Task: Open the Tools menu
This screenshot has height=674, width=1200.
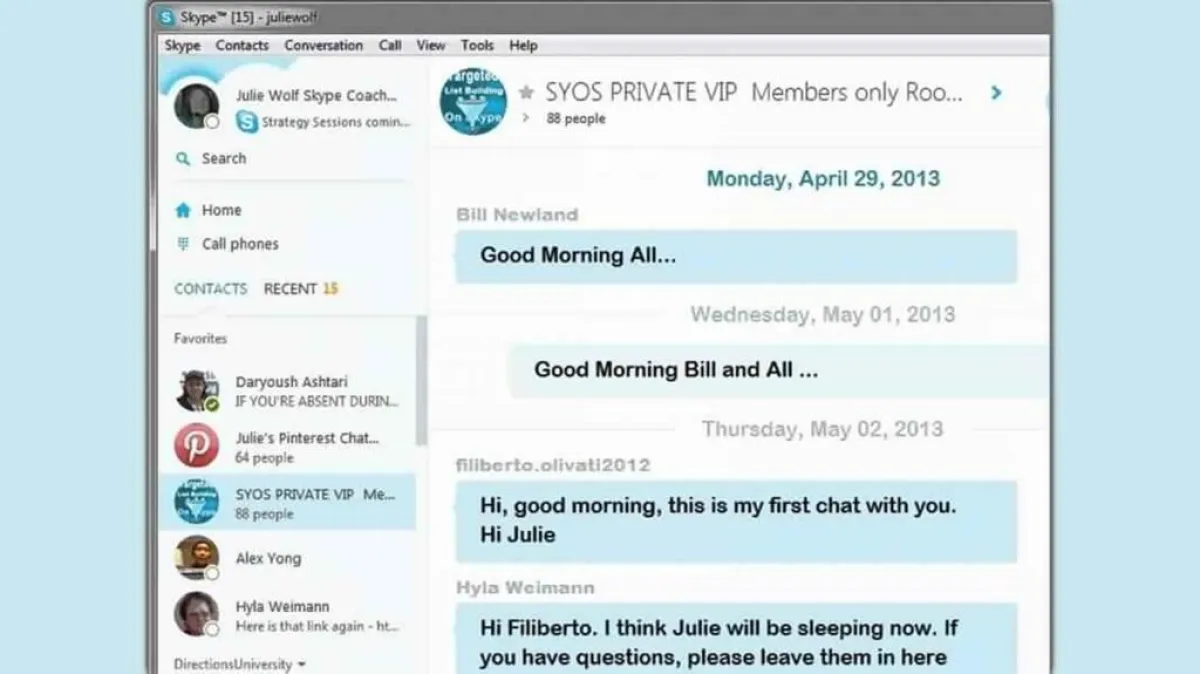Action: click(477, 45)
